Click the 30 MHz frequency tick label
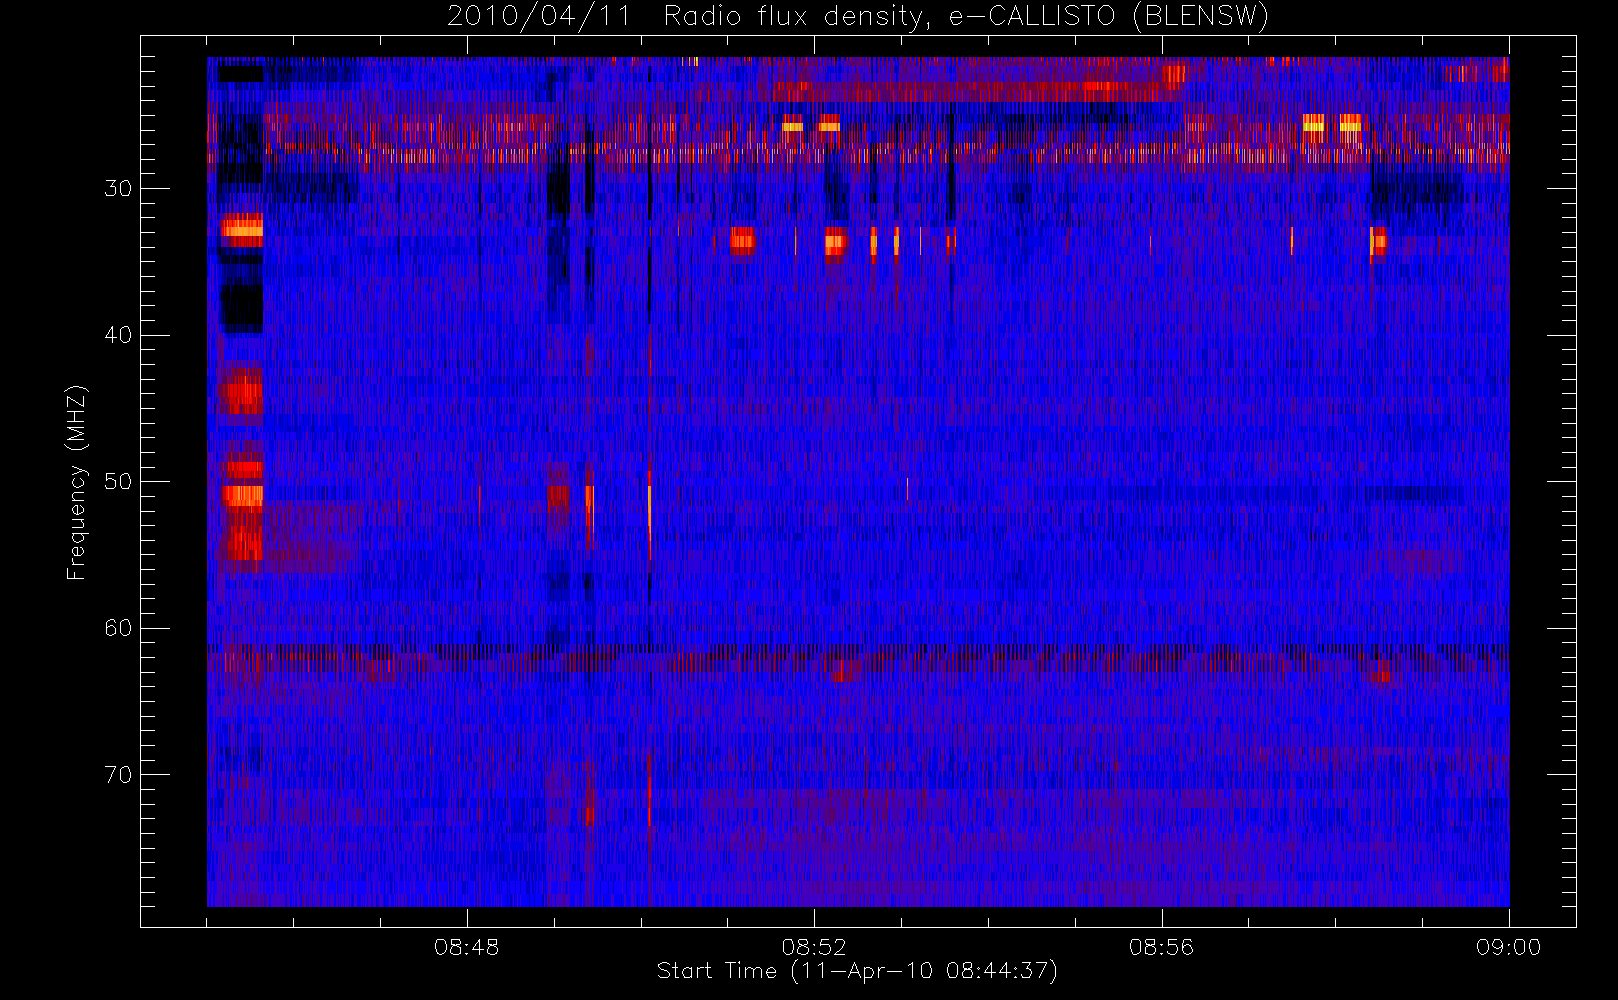 pos(118,189)
